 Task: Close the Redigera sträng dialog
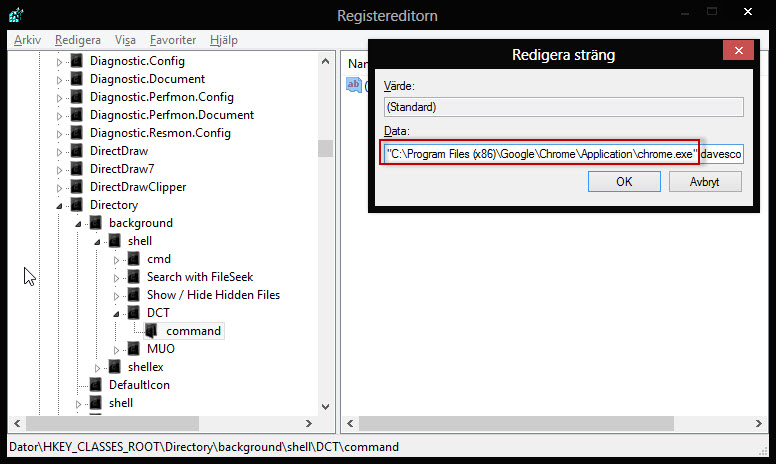coord(738,50)
